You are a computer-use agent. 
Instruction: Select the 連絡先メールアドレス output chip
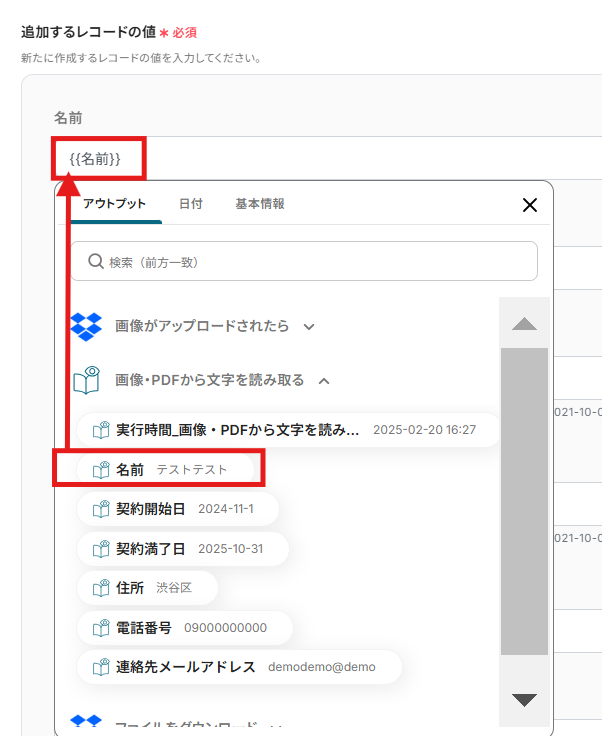[x=239, y=667]
